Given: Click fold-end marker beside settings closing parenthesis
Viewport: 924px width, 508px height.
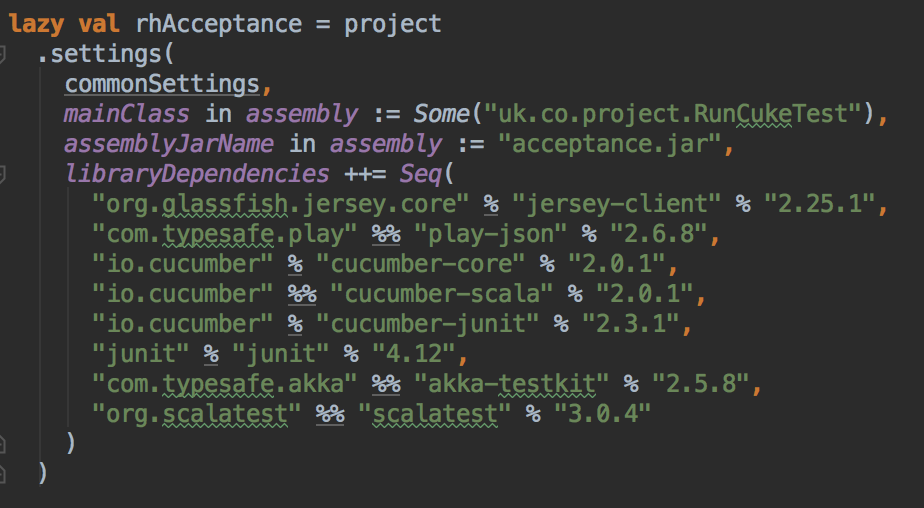Looking at the screenshot, I should (4, 471).
